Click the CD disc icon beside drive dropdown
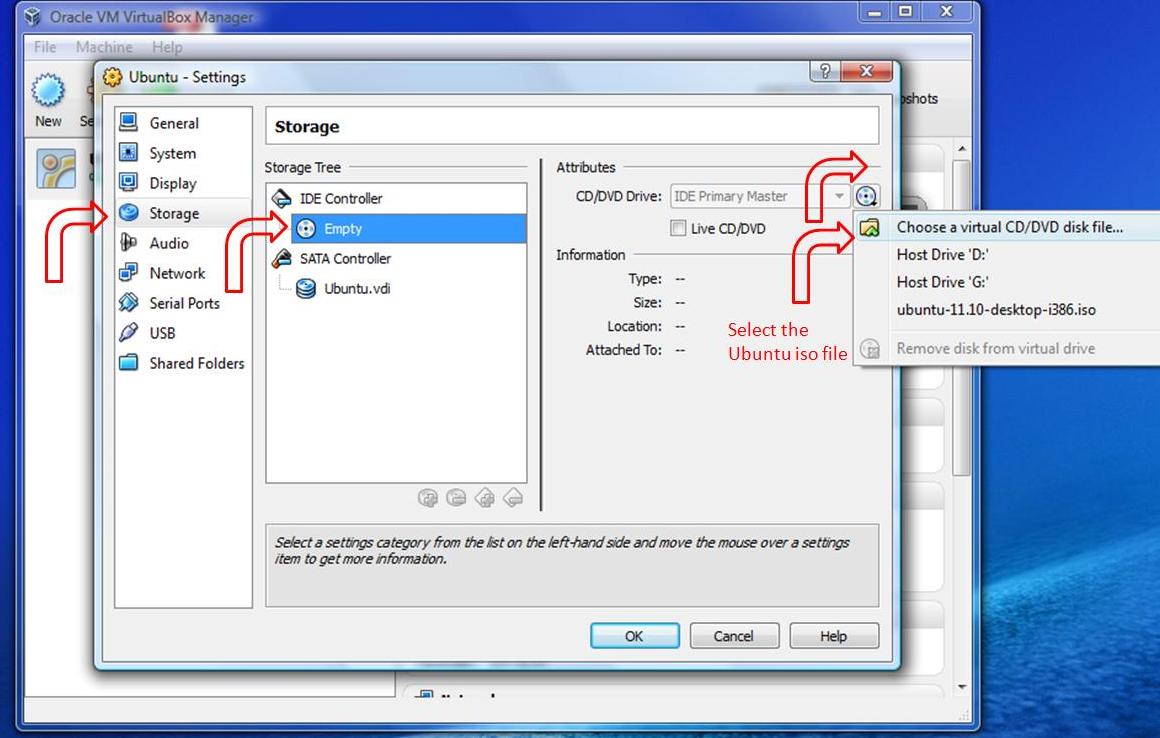This screenshot has height=738, width=1160. [866, 196]
